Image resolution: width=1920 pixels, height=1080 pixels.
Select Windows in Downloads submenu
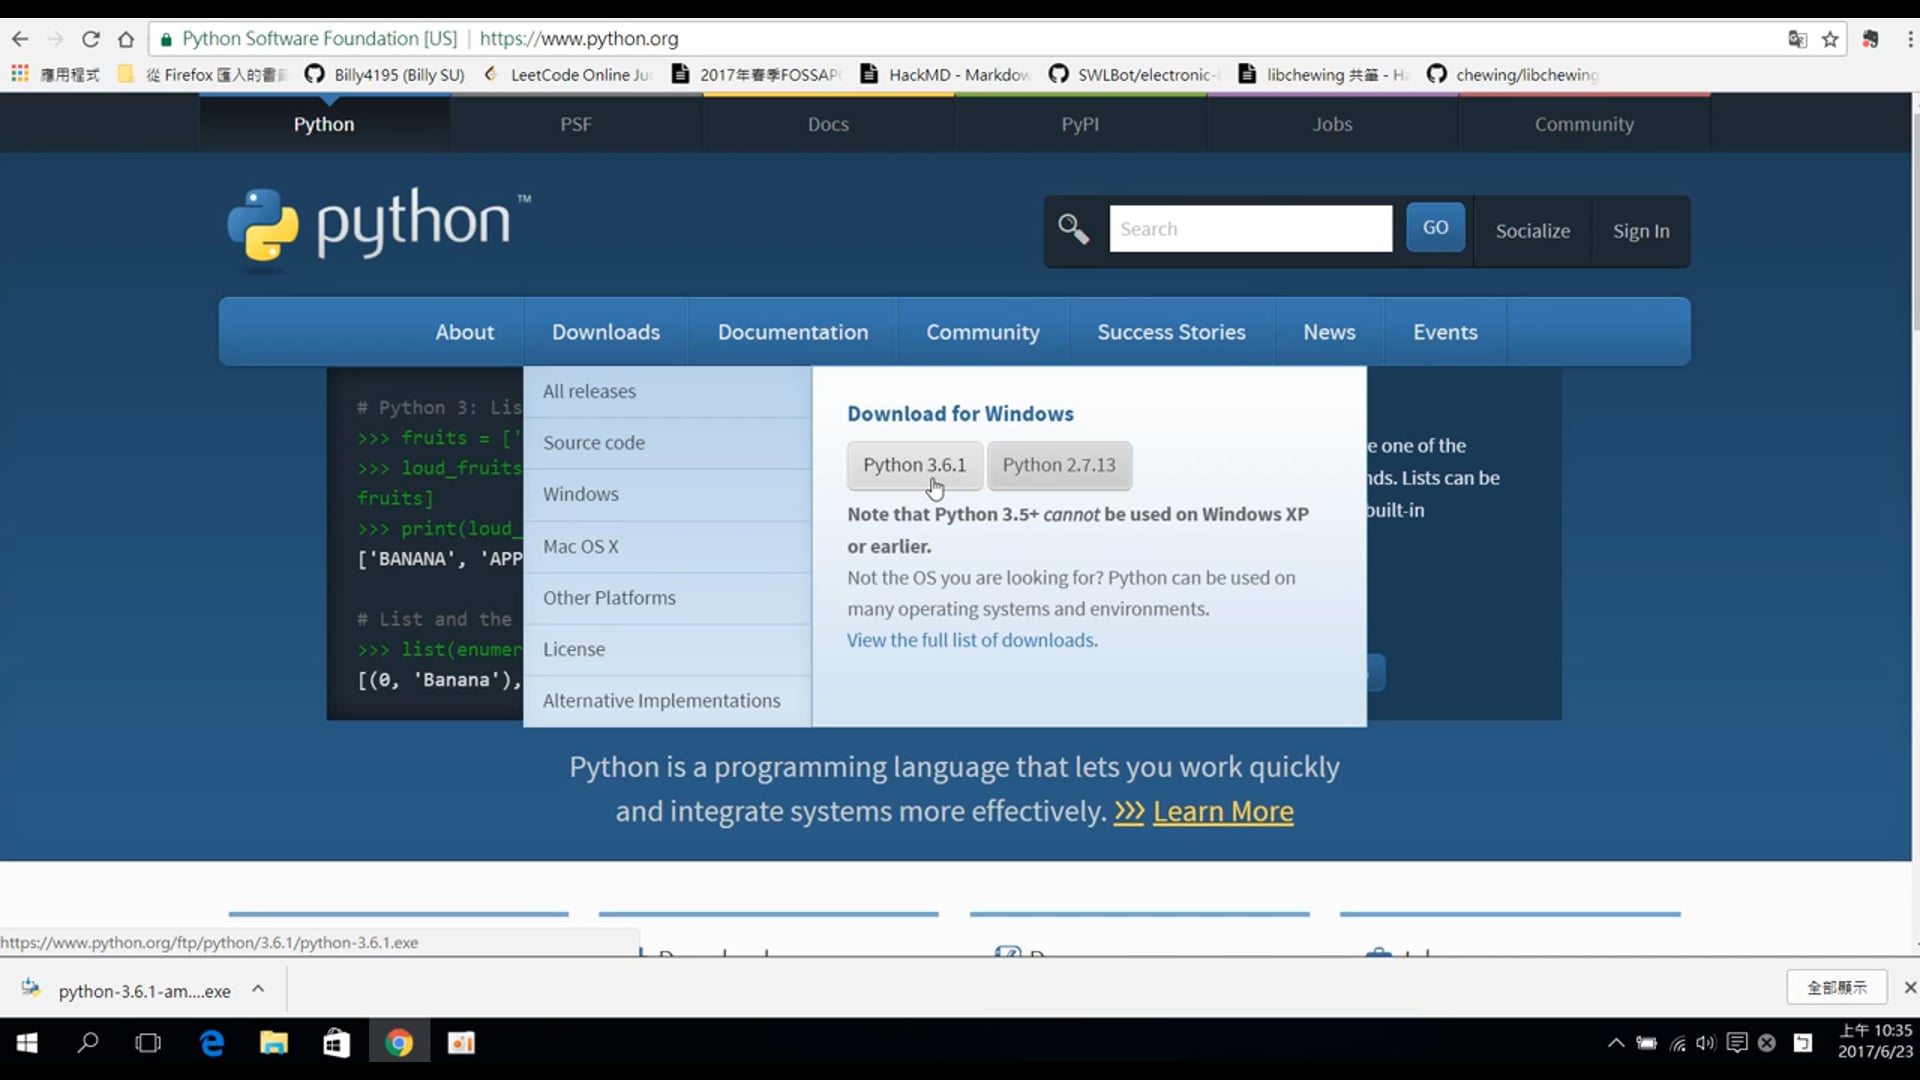[x=581, y=494]
